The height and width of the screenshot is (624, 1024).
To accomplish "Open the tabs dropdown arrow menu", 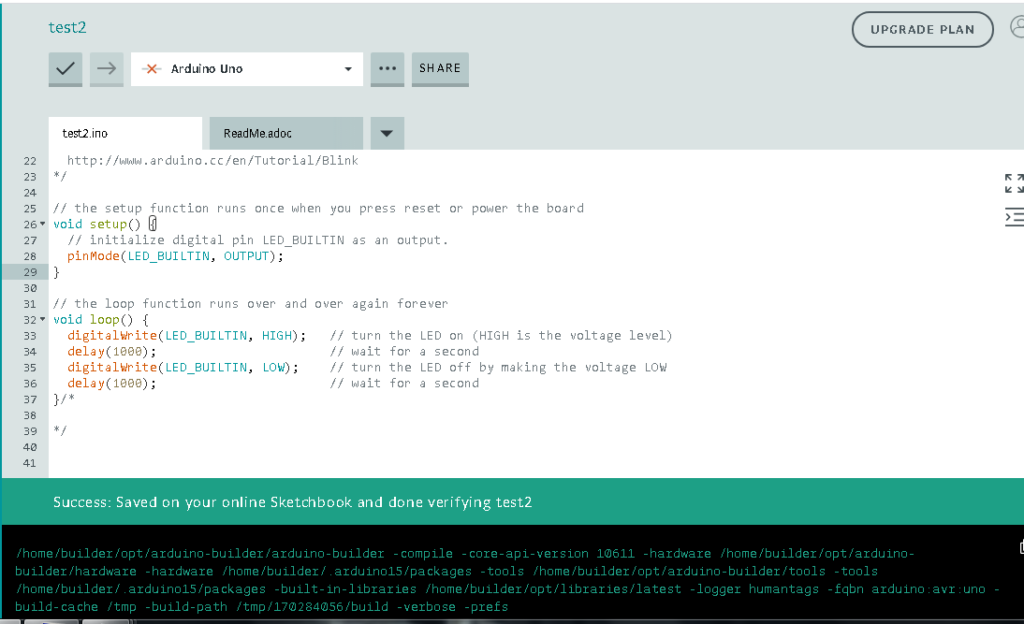I will coord(387,133).
